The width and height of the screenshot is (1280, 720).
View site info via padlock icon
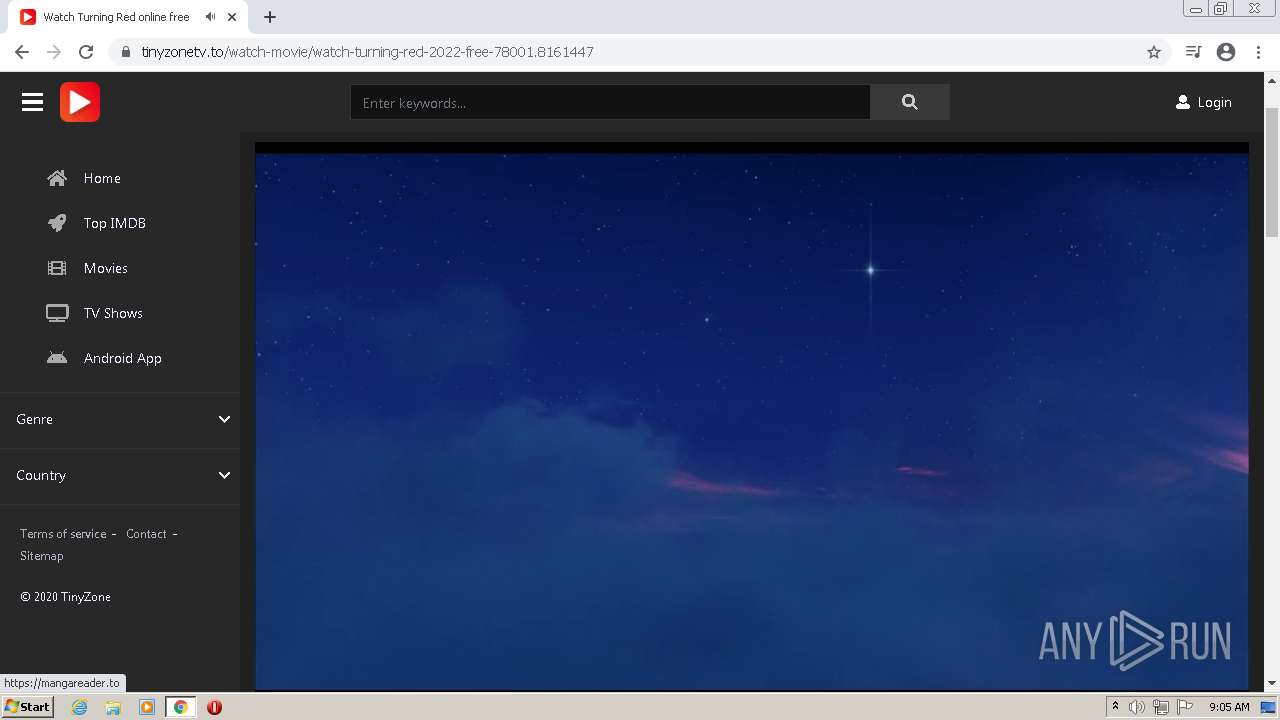pyautogui.click(x=126, y=52)
